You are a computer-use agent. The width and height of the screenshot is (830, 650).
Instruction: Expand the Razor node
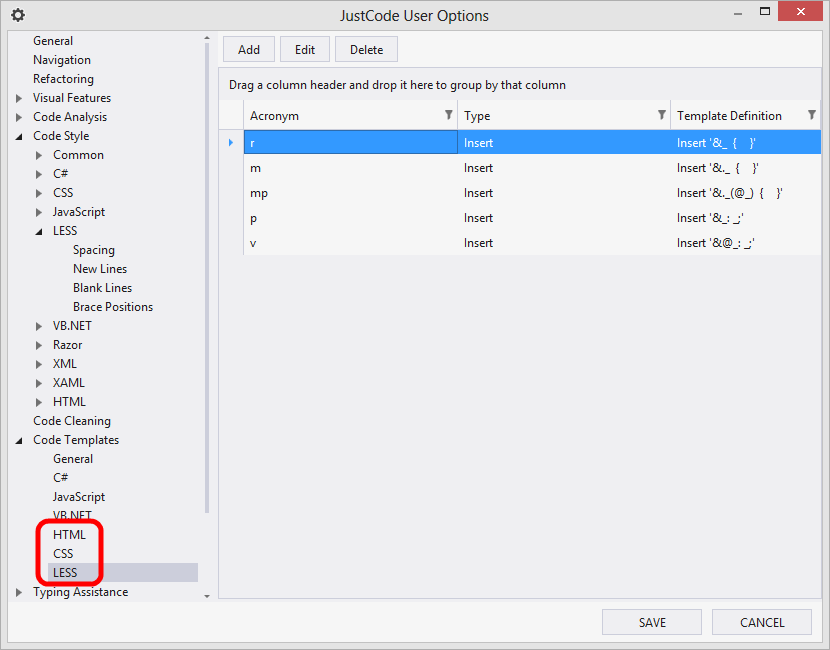(39, 346)
